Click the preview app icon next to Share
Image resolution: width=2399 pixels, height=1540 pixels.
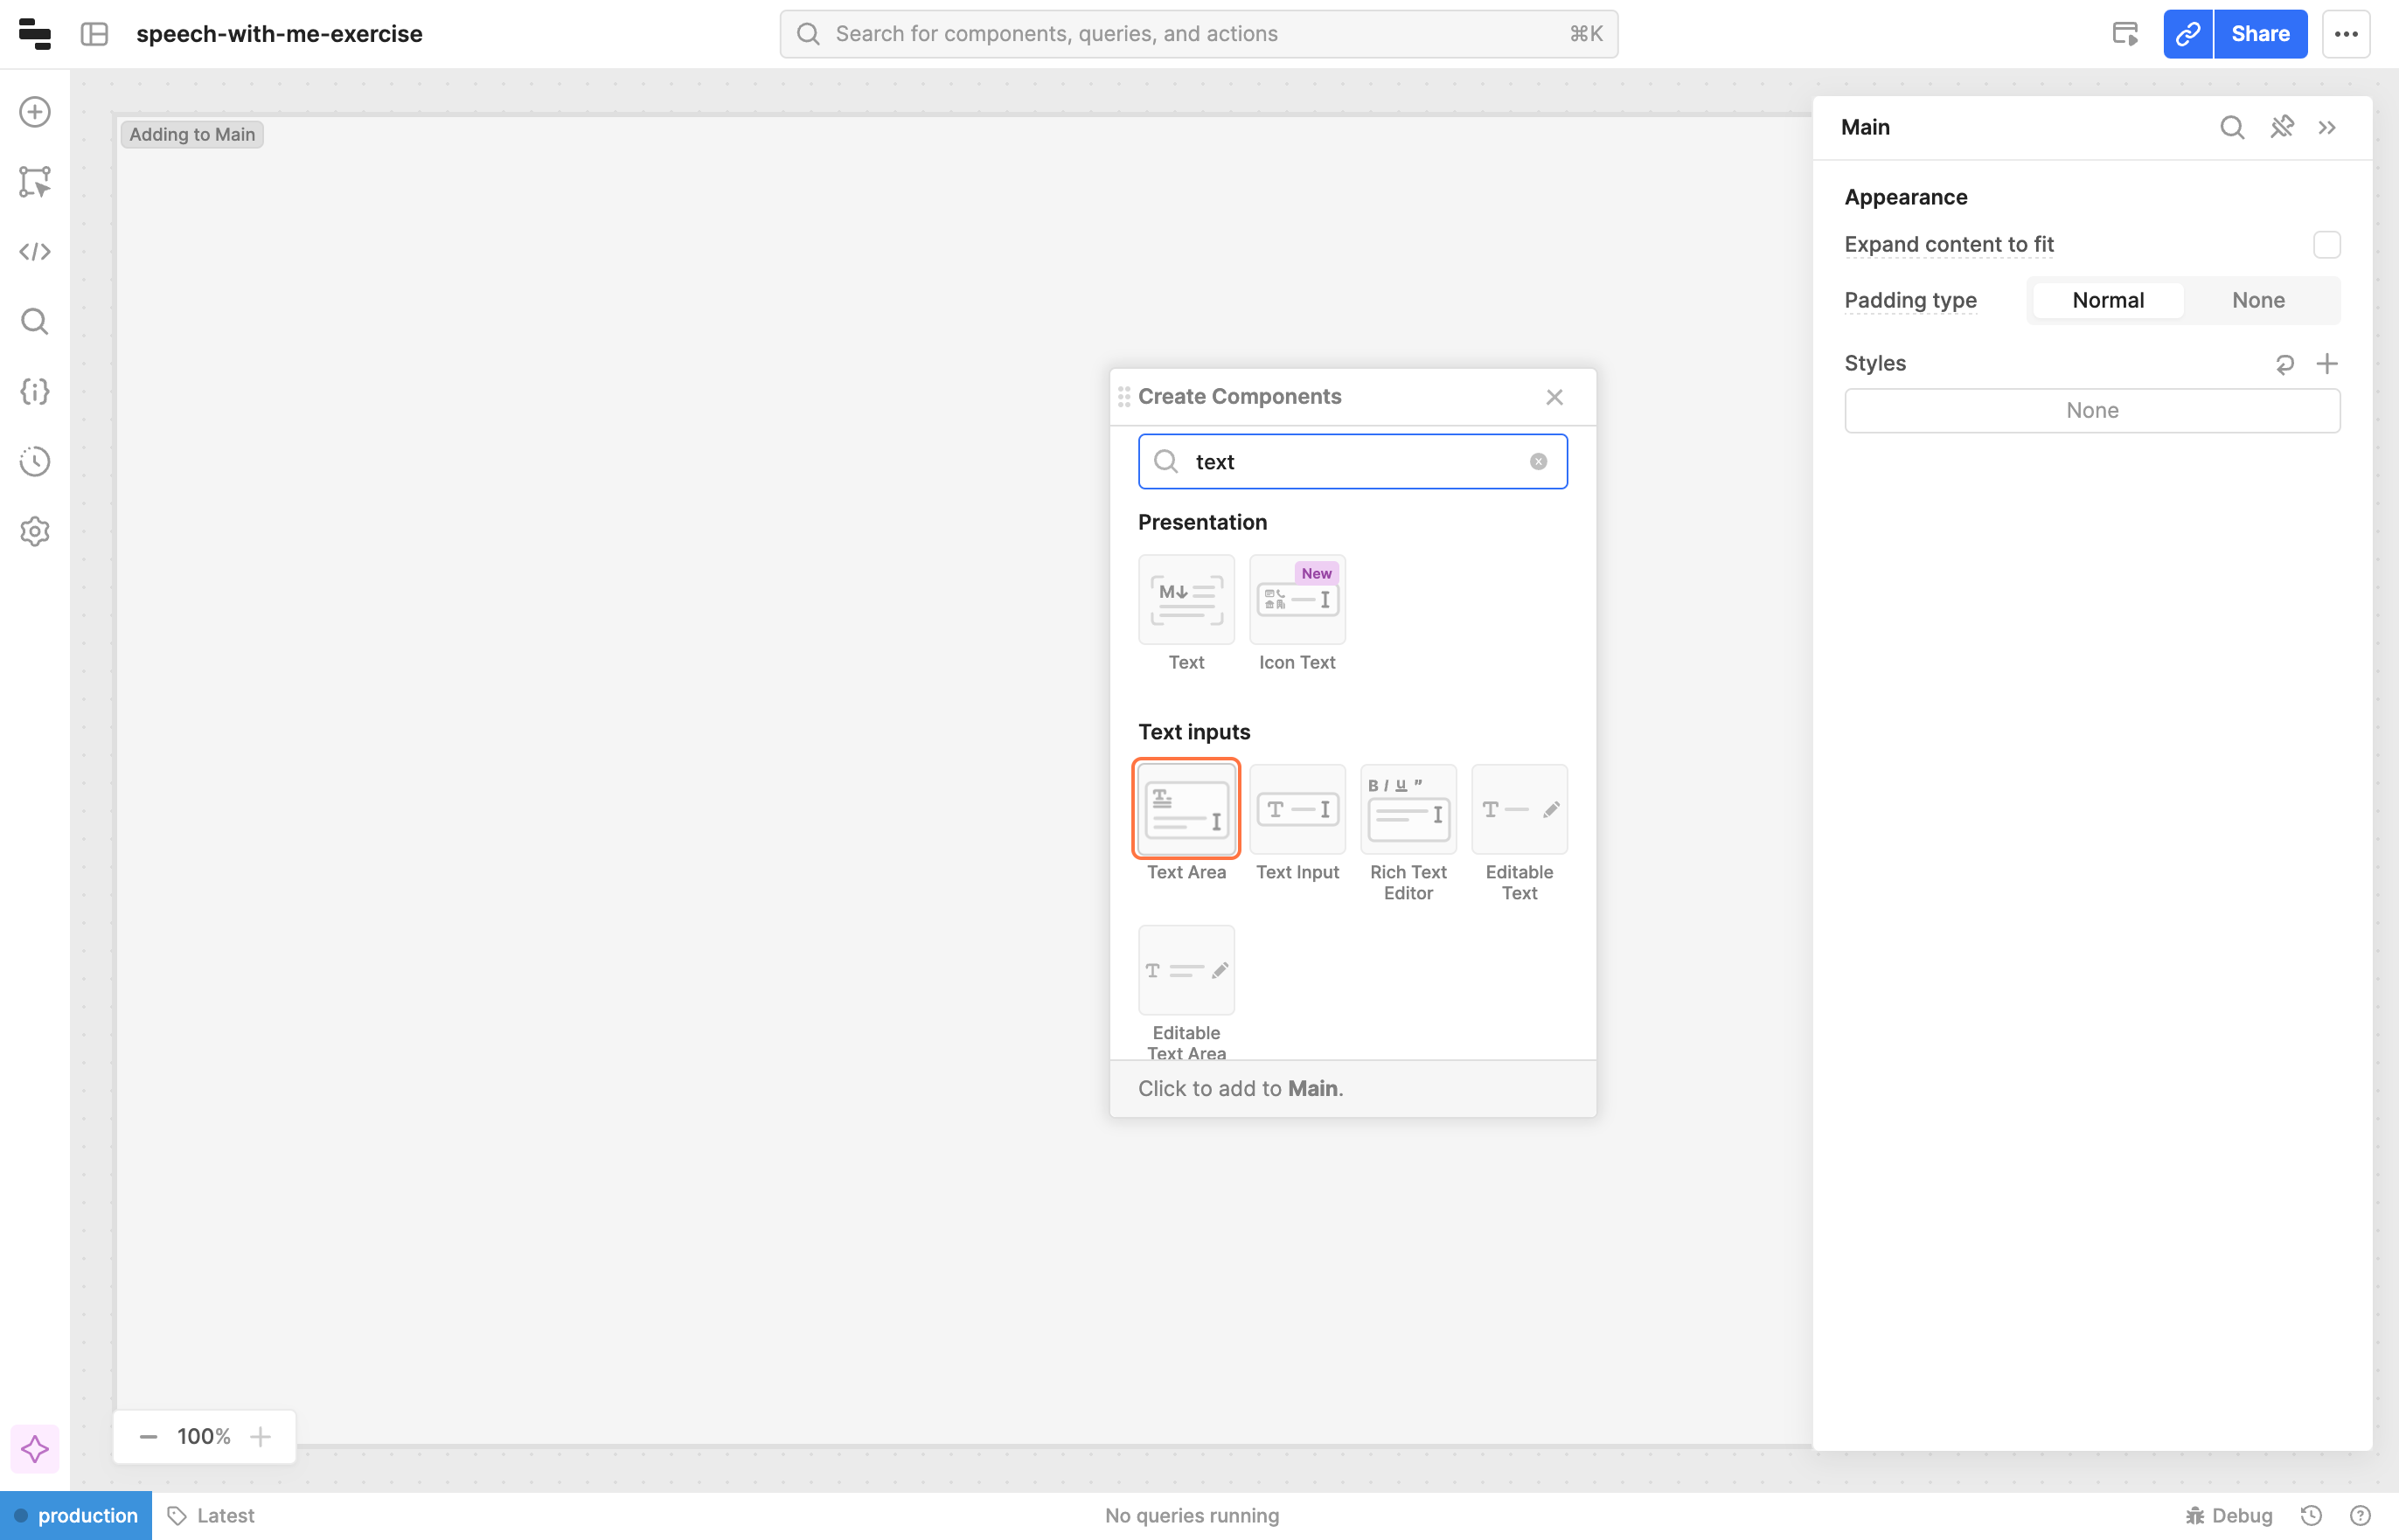click(2125, 34)
